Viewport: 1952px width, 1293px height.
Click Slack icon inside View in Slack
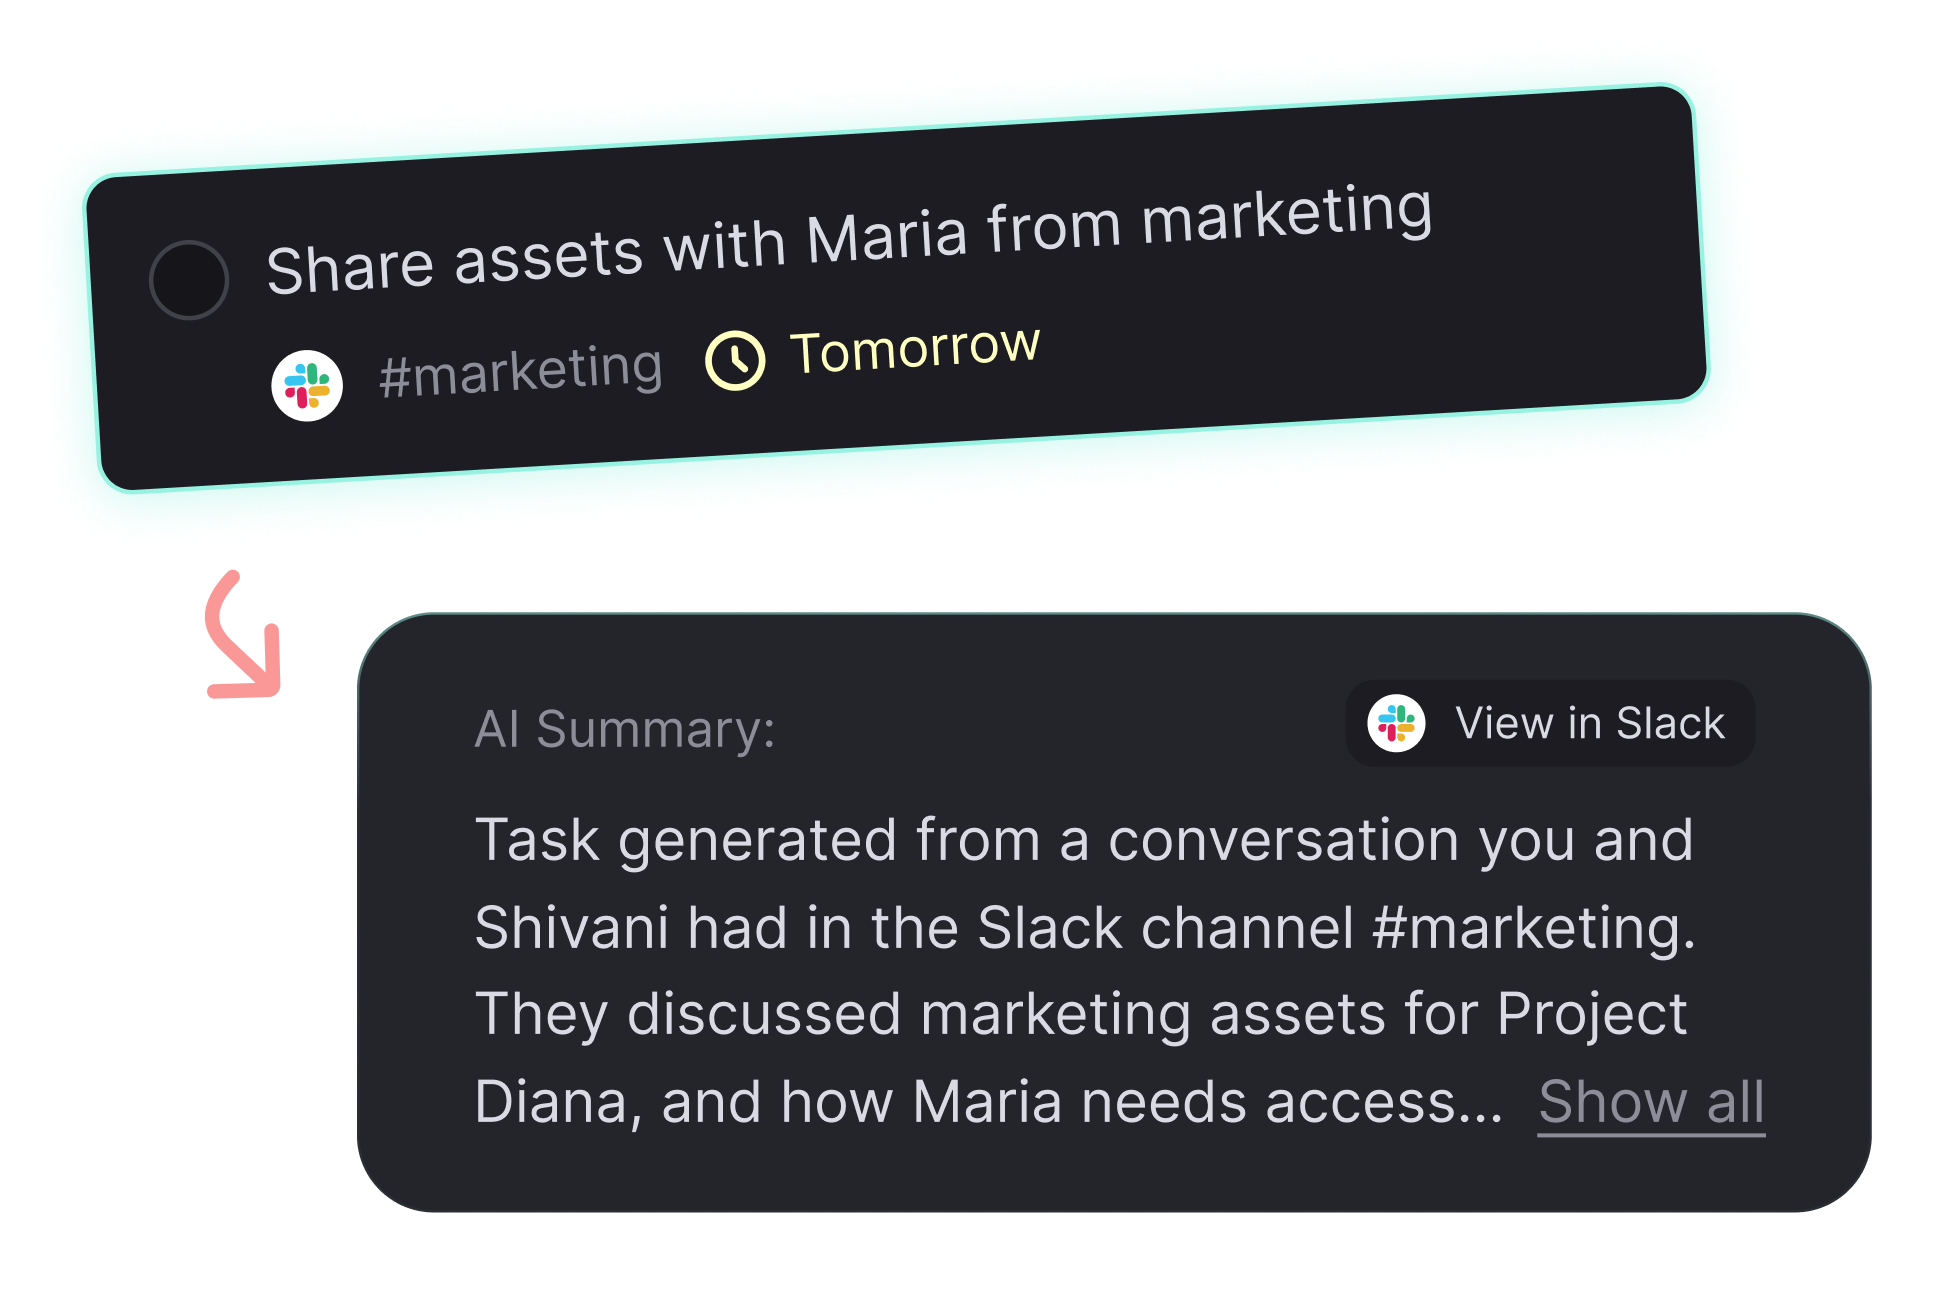tap(1396, 723)
